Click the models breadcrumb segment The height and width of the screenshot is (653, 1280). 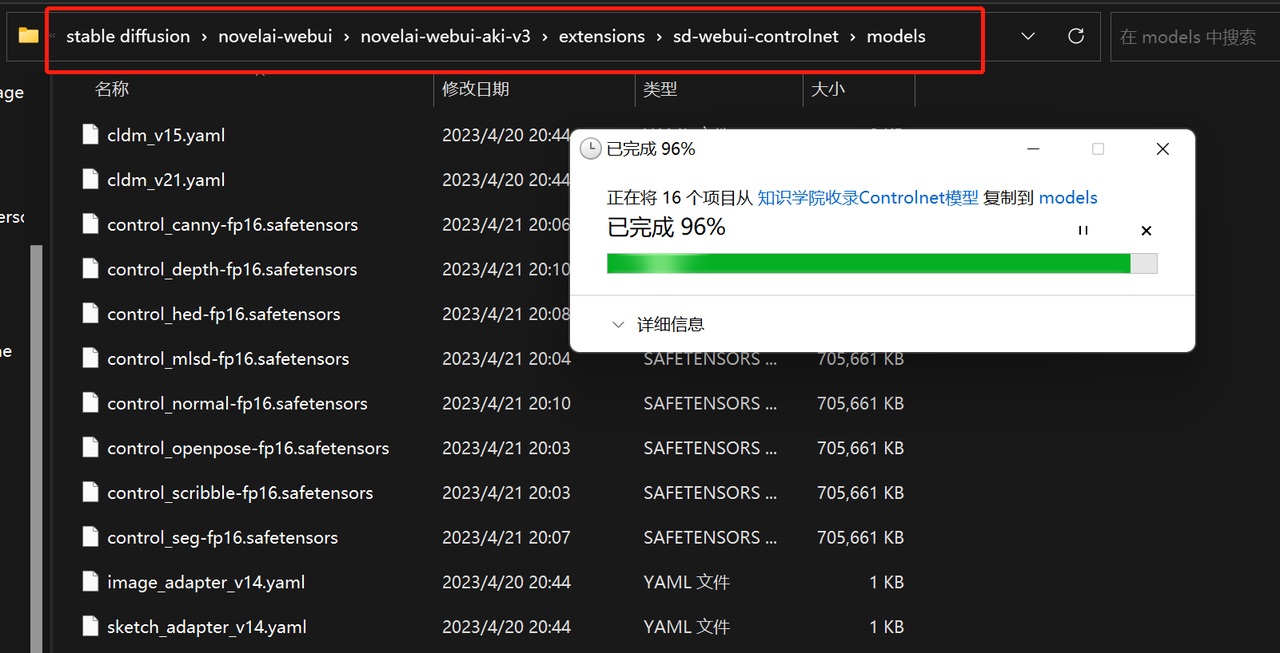[896, 36]
